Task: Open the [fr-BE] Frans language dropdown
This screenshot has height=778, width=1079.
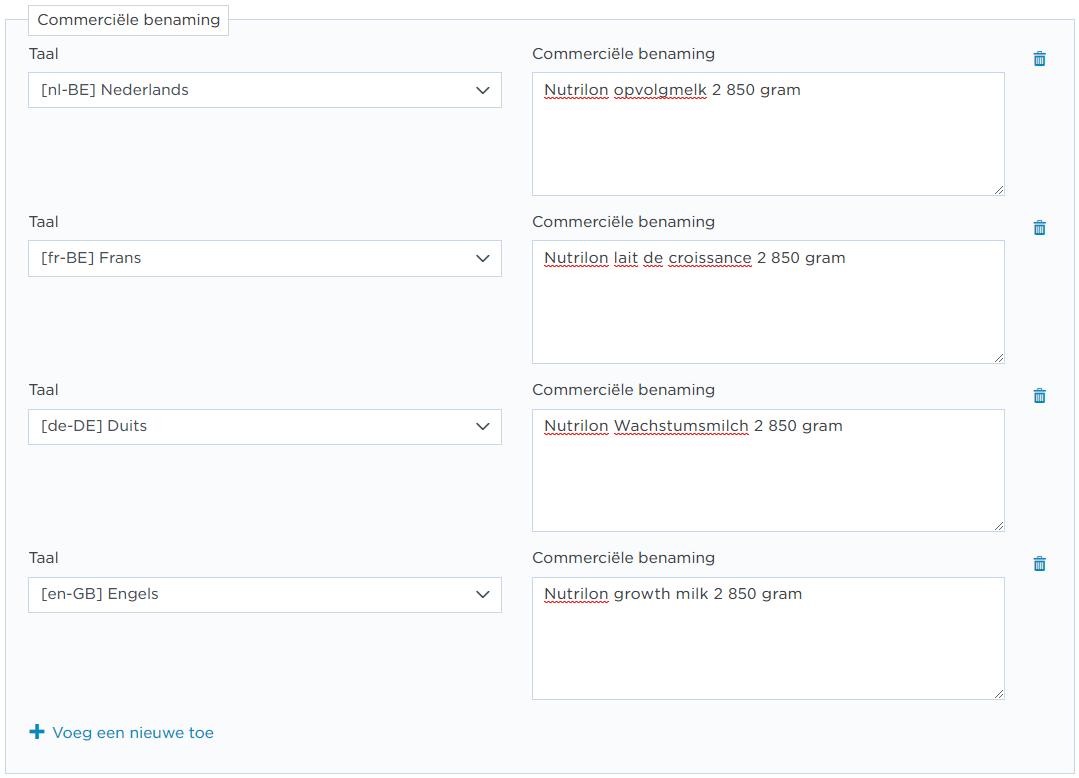Action: coord(265,259)
